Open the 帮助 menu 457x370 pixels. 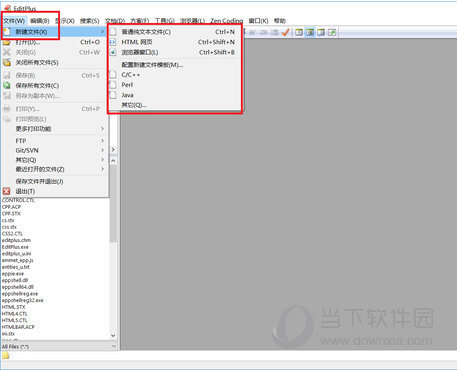(x=280, y=21)
